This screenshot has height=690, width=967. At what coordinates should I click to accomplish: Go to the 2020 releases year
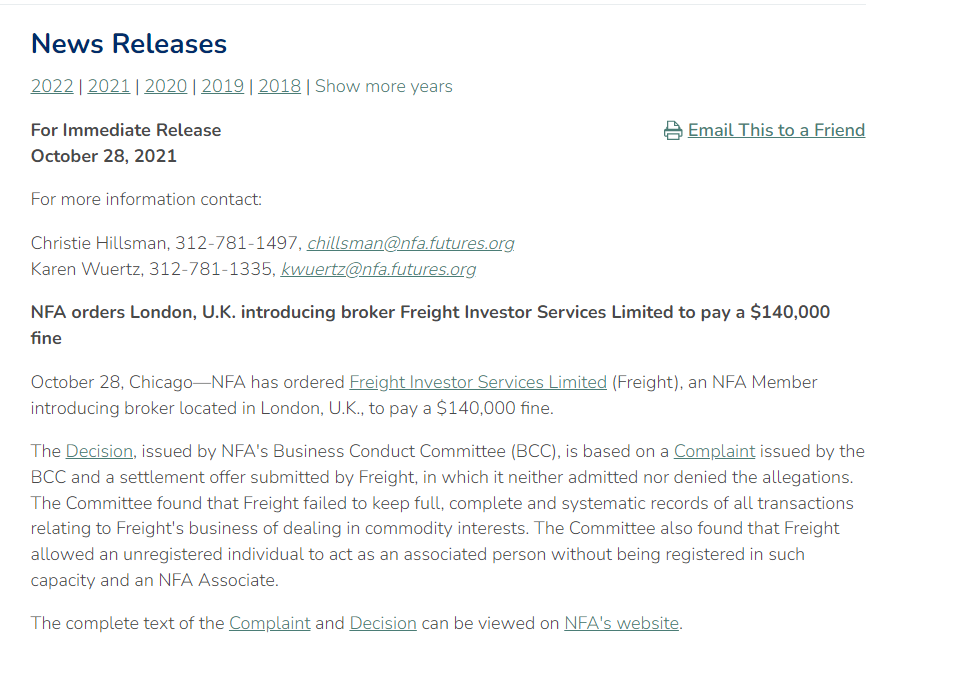click(166, 86)
